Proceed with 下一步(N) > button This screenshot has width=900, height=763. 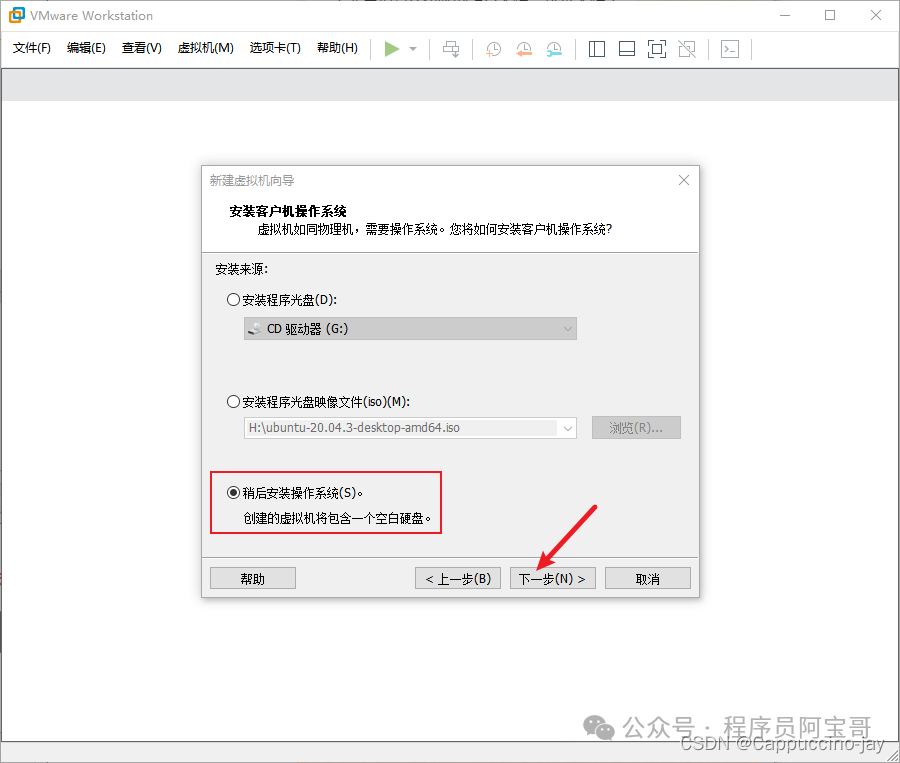[552, 579]
